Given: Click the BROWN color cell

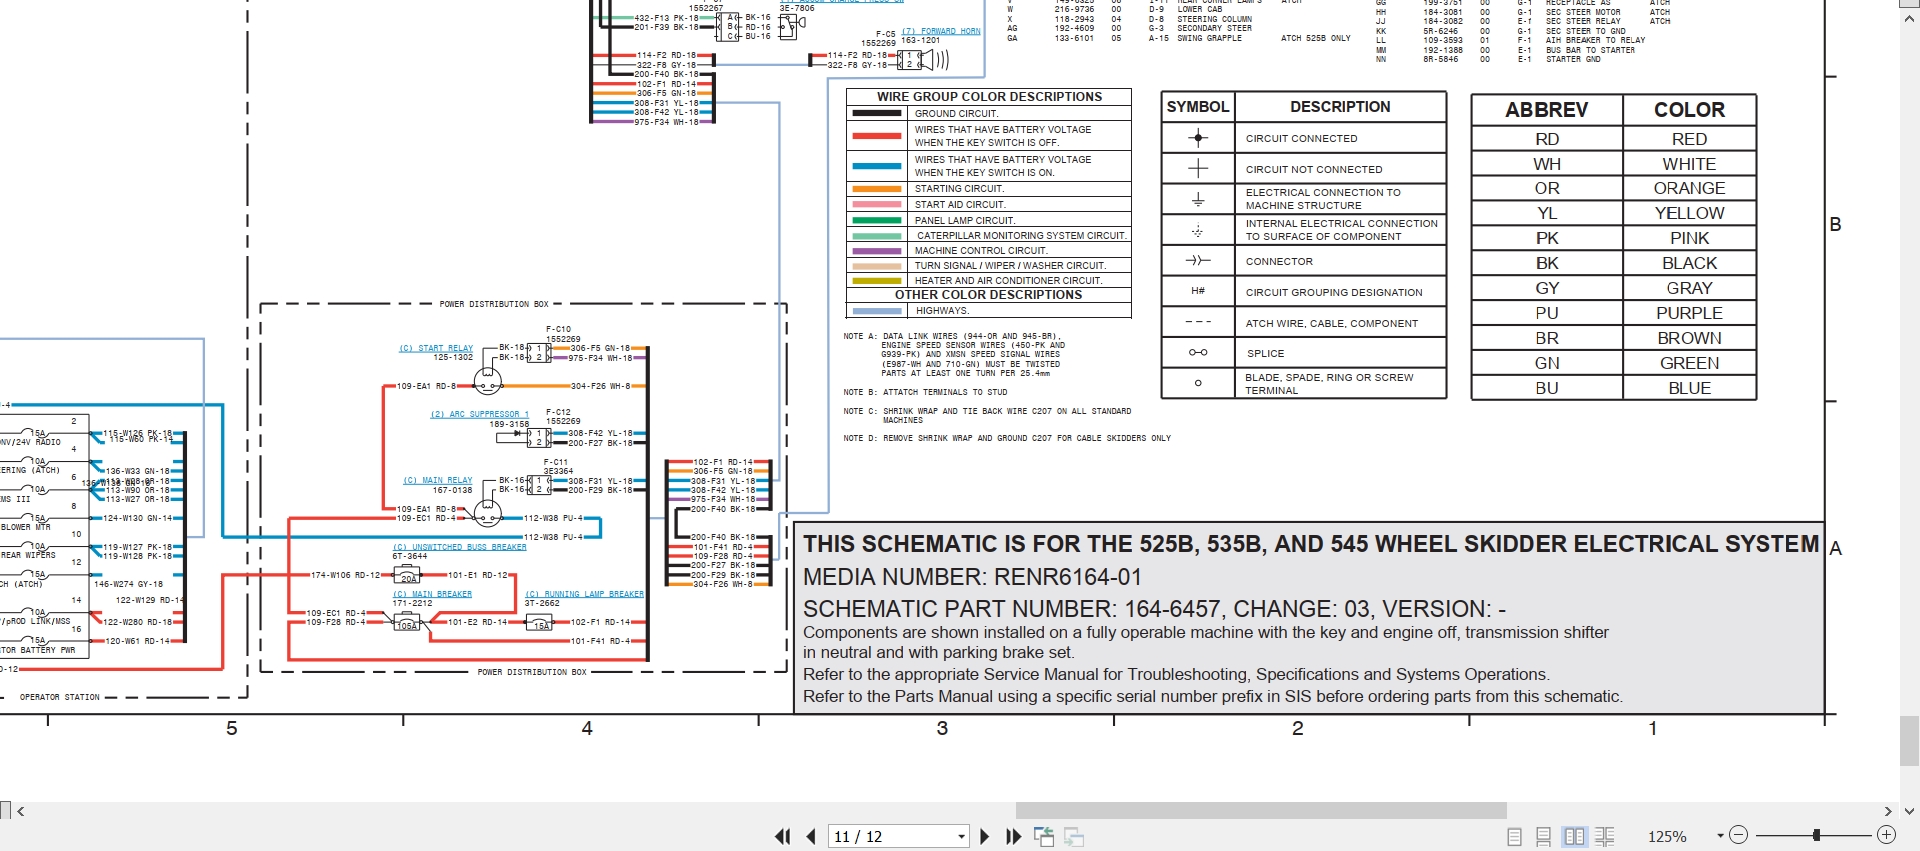Looking at the screenshot, I should [x=1689, y=338].
